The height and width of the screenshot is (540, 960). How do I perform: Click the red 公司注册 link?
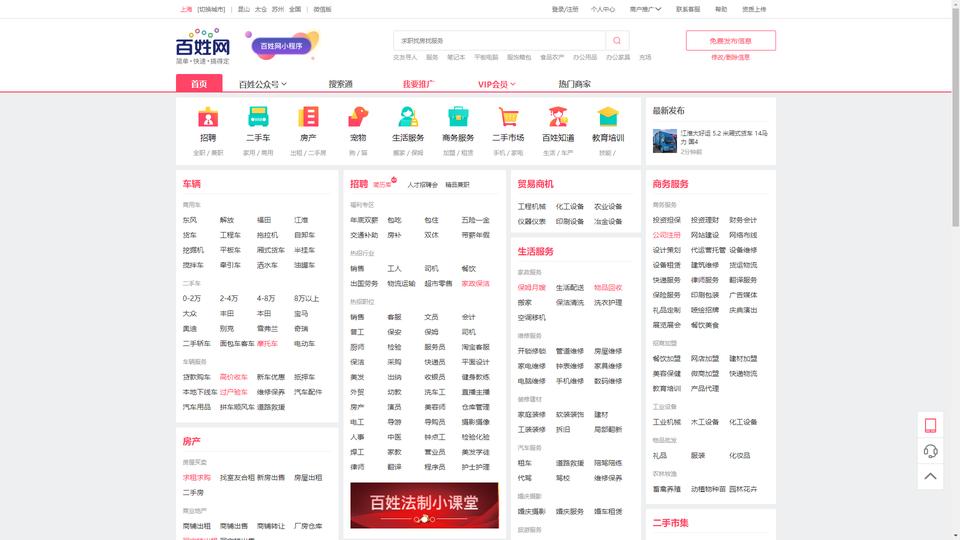point(666,235)
